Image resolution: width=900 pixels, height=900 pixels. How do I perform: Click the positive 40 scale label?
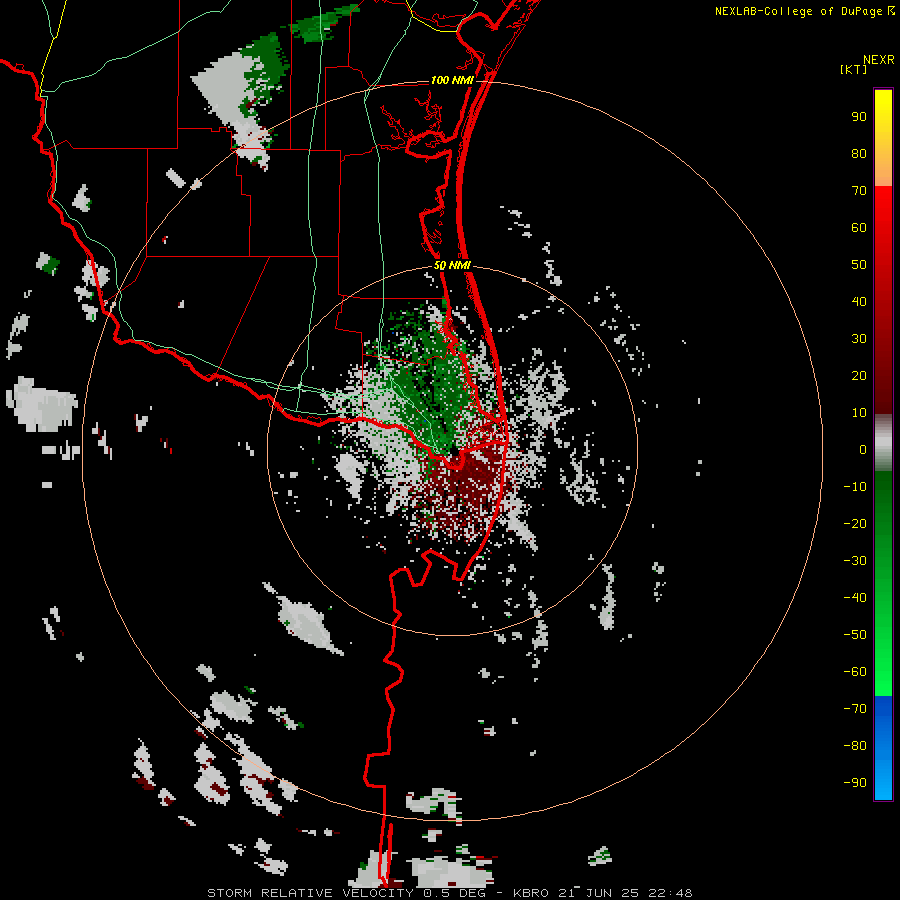[859, 302]
